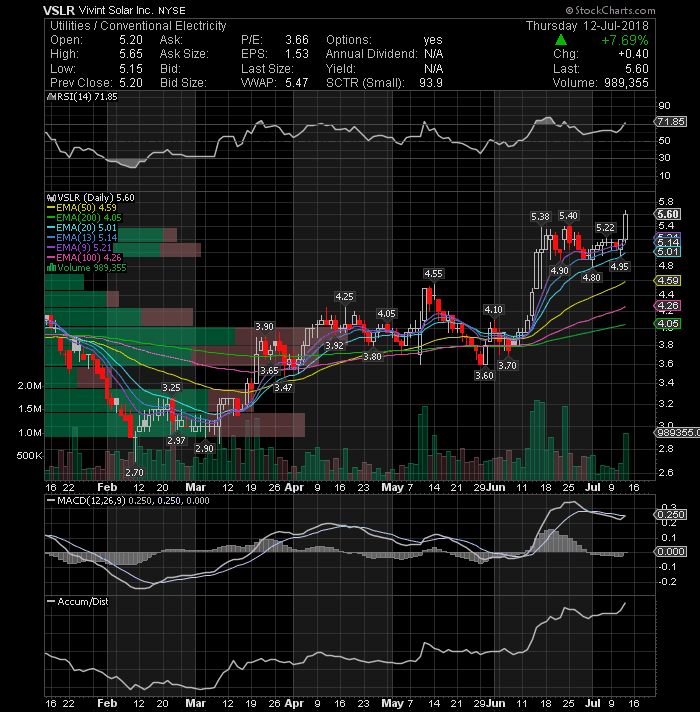Click the Last price value in header
This screenshot has width=700, height=712.
pos(637,69)
